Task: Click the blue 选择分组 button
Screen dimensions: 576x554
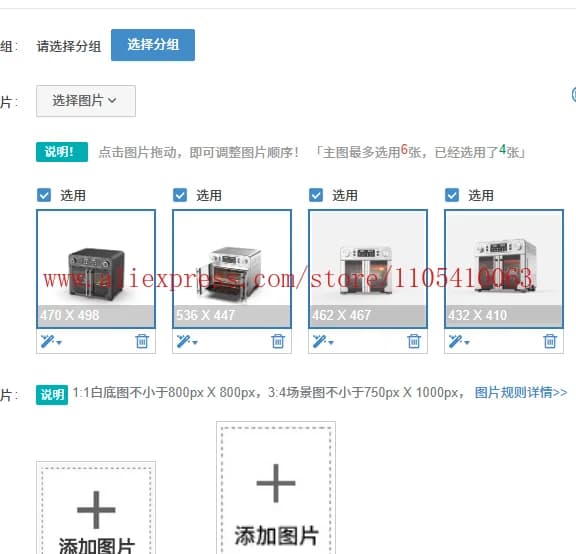Action: pyautogui.click(x=153, y=45)
